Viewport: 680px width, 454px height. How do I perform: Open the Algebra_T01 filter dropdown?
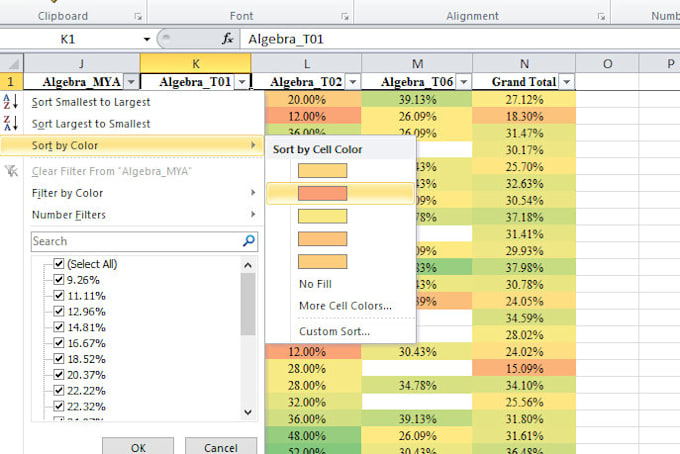242,82
